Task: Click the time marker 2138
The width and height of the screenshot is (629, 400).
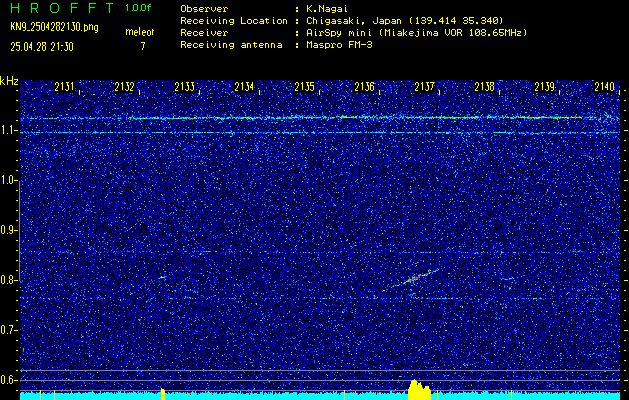Action: [485, 87]
